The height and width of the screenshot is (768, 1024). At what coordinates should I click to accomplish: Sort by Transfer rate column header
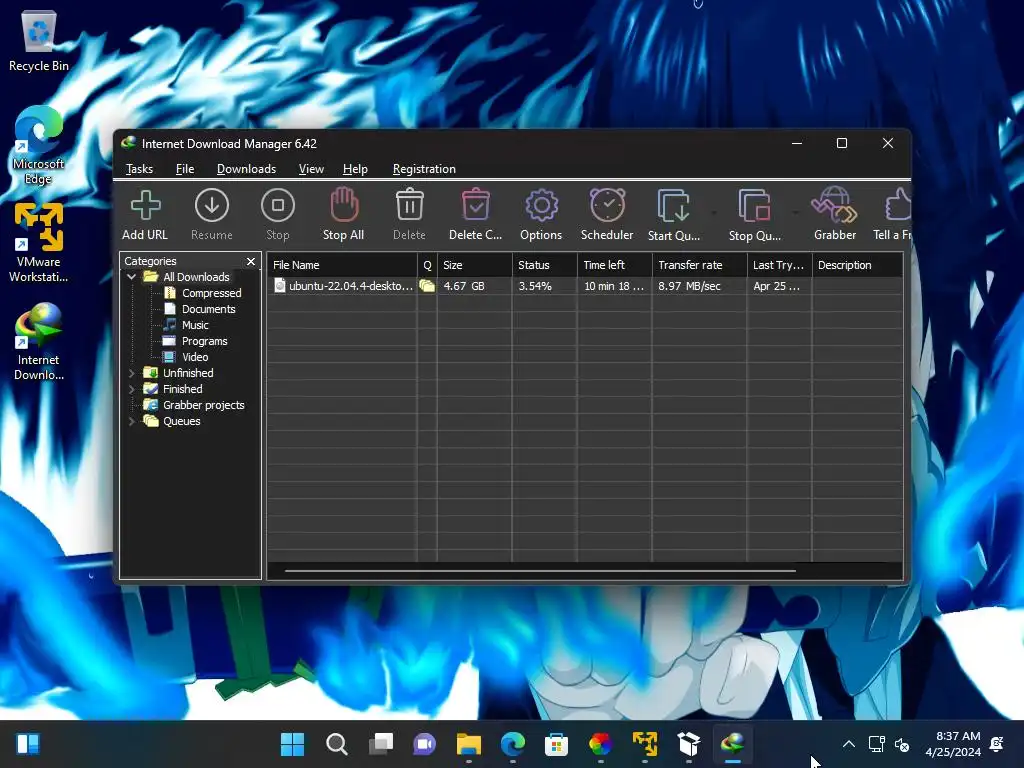coord(699,265)
